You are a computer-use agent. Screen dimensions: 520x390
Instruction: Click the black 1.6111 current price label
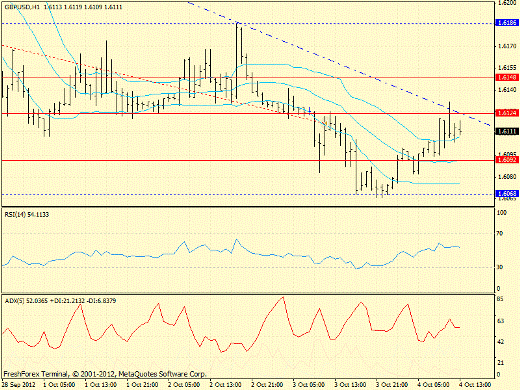(507, 131)
